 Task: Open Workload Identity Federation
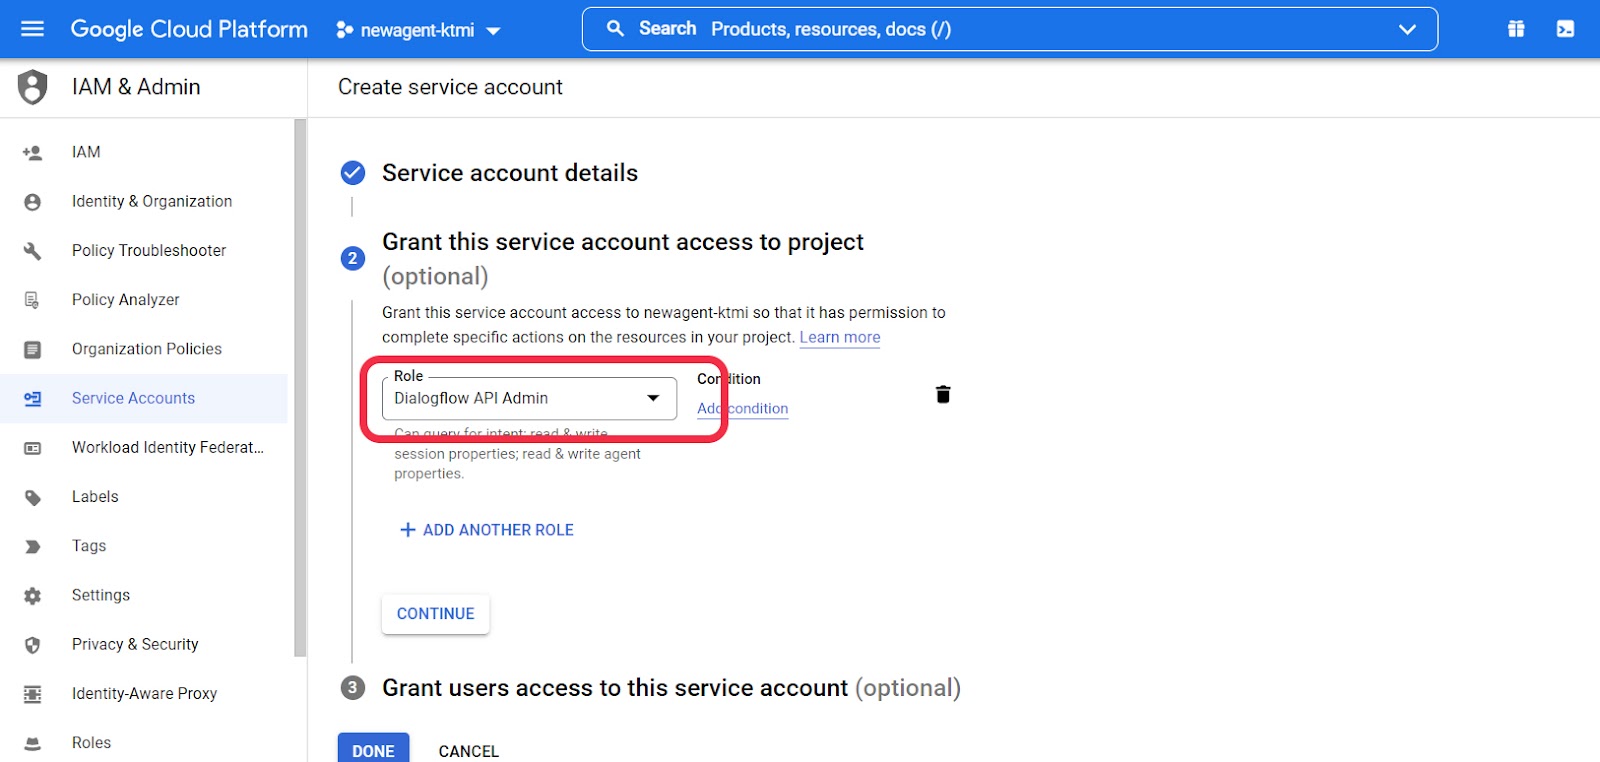pos(168,447)
